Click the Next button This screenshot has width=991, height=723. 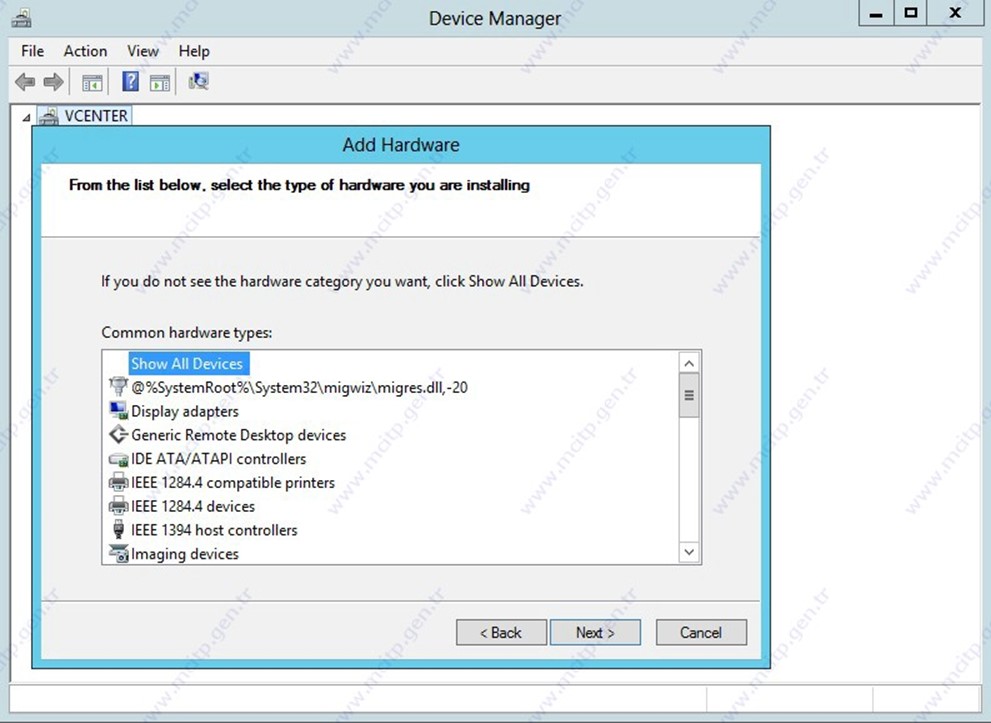[x=595, y=633]
